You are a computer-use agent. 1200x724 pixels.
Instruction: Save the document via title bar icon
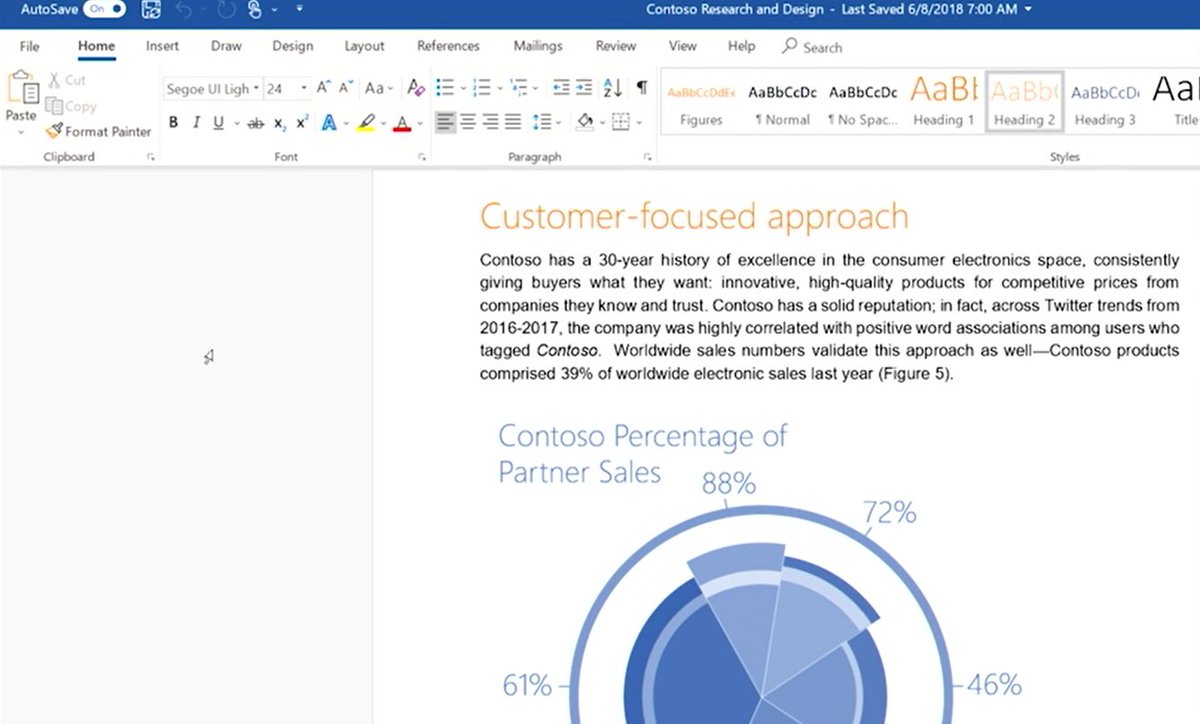point(151,10)
